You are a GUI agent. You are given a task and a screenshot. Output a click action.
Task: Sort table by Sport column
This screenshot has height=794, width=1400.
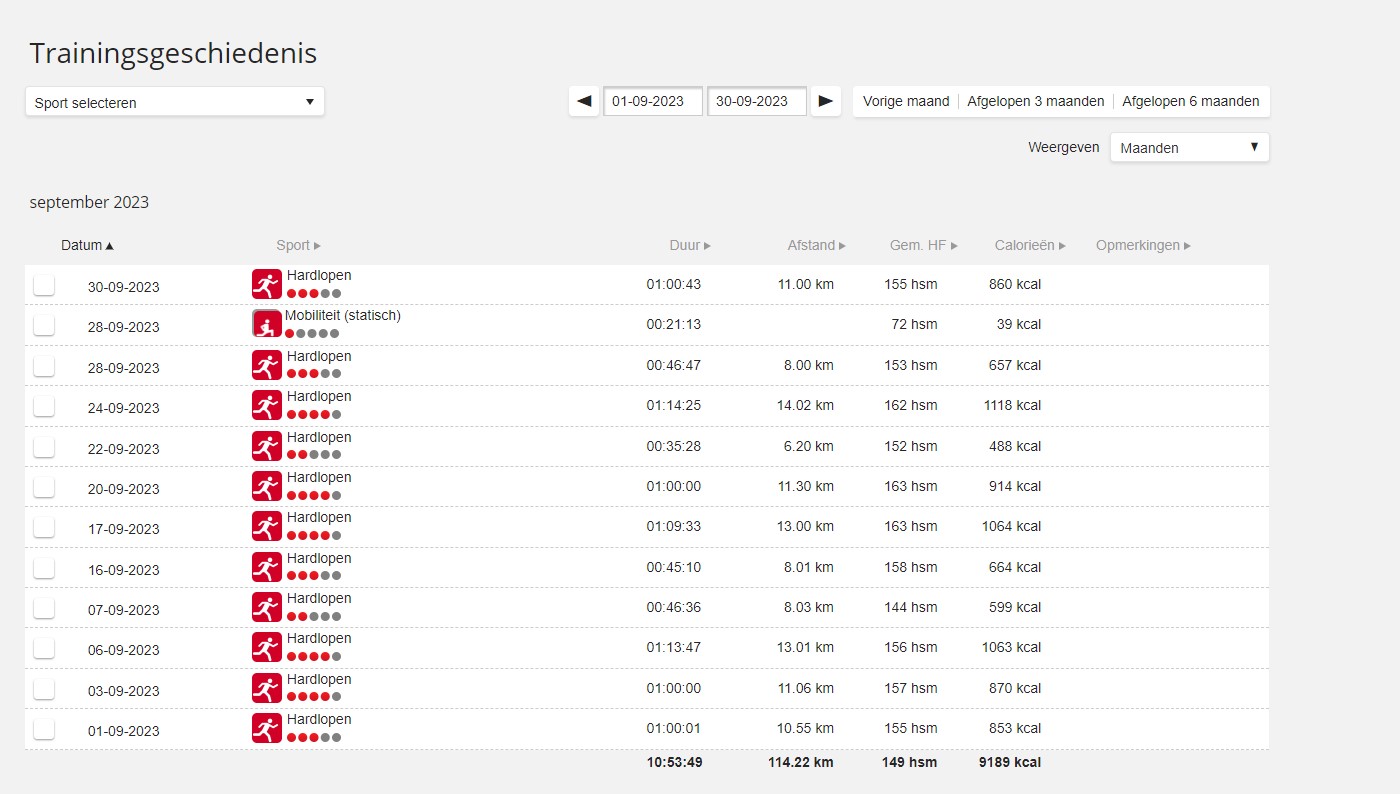pos(298,245)
